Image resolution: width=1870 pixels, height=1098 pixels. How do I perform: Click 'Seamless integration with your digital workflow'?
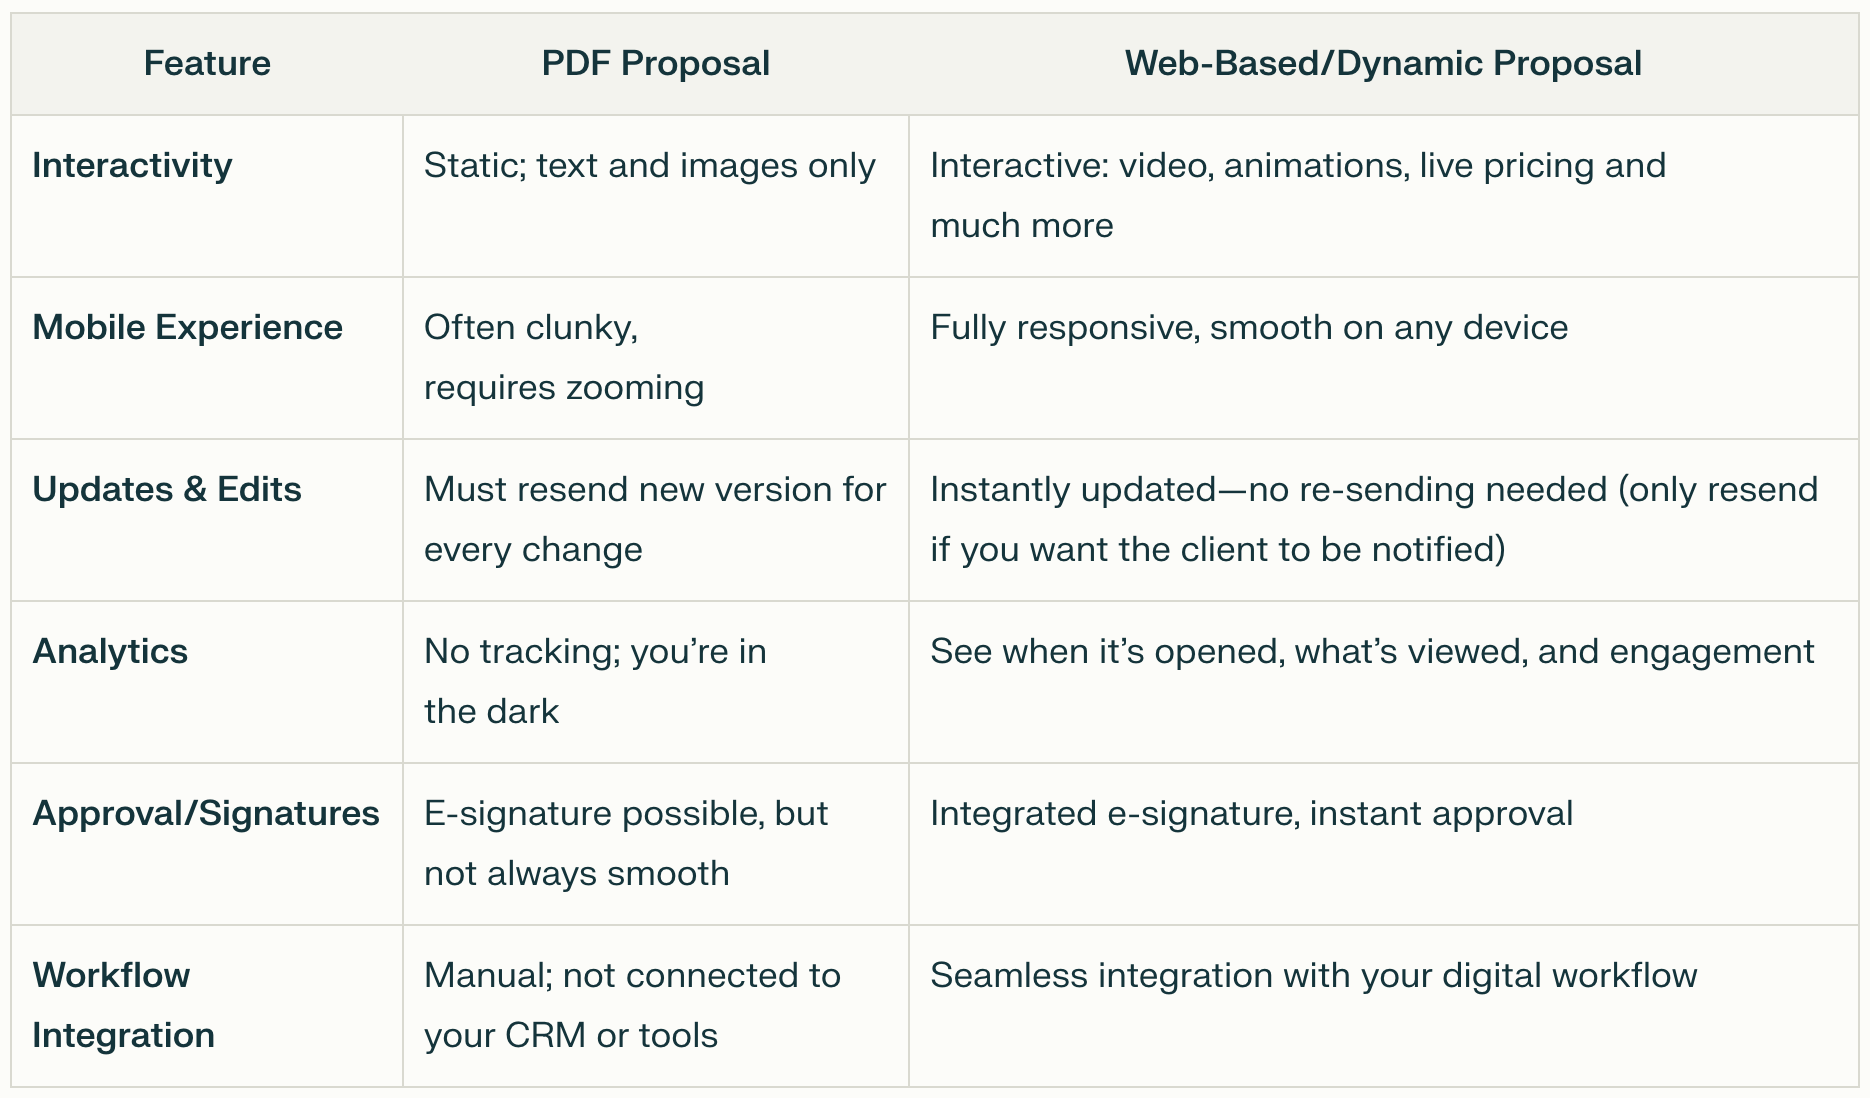pos(1313,975)
